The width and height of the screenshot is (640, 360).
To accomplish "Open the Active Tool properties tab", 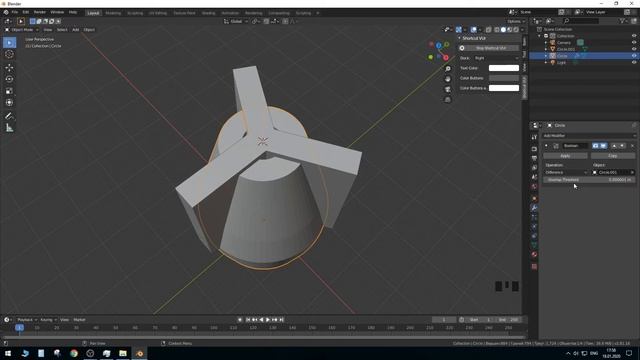I will pos(534,137).
